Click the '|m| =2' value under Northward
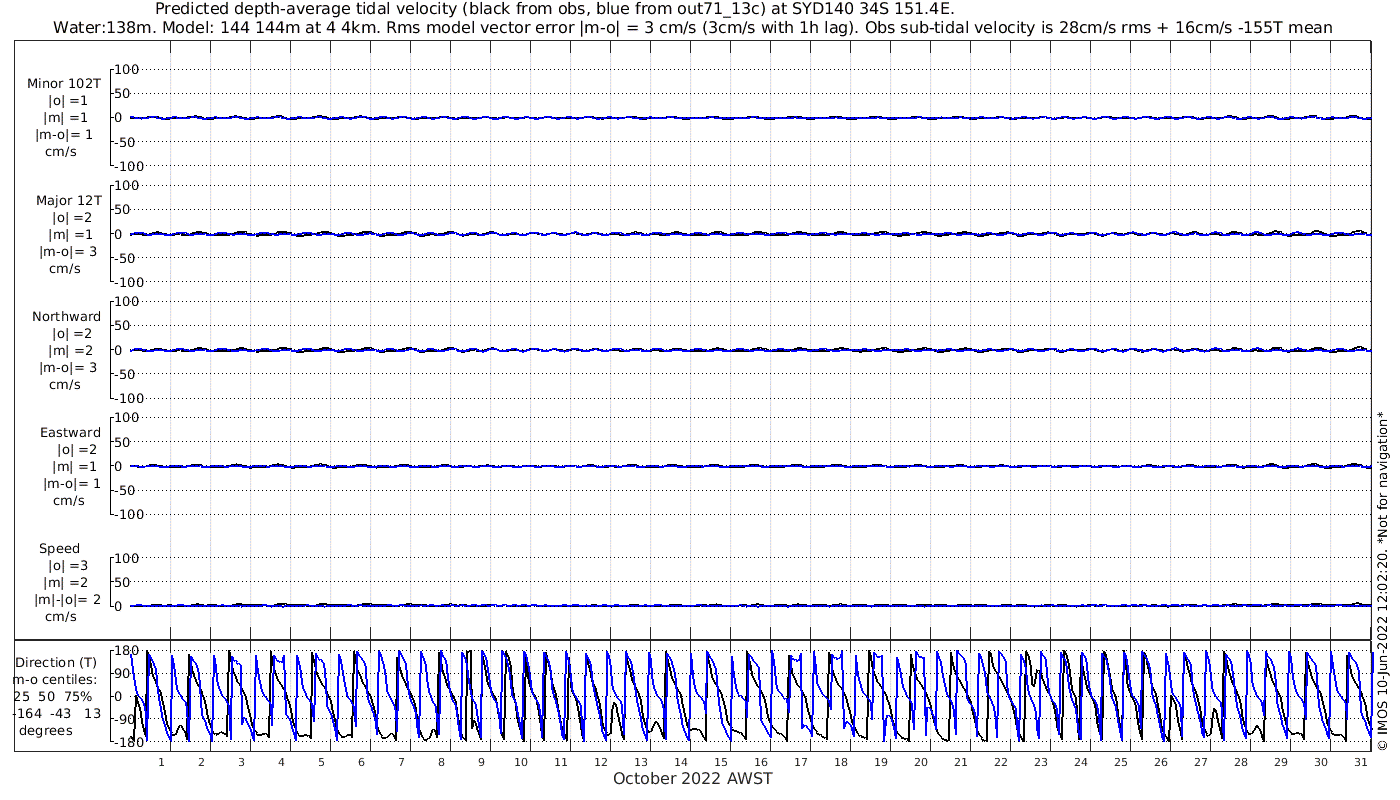This screenshot has width=1400, height=800. point(69,351)
